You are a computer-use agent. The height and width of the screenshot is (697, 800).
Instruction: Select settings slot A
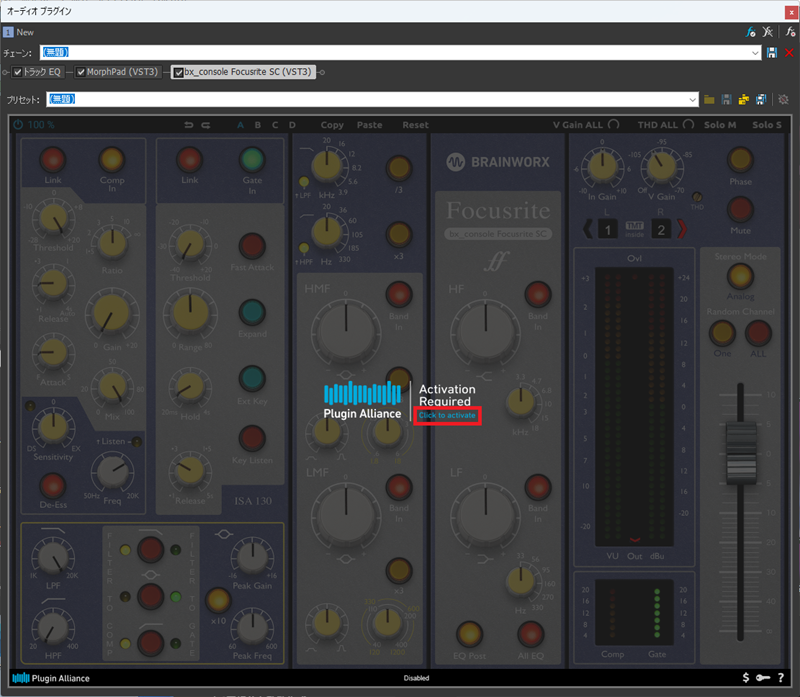coord(240,125)
